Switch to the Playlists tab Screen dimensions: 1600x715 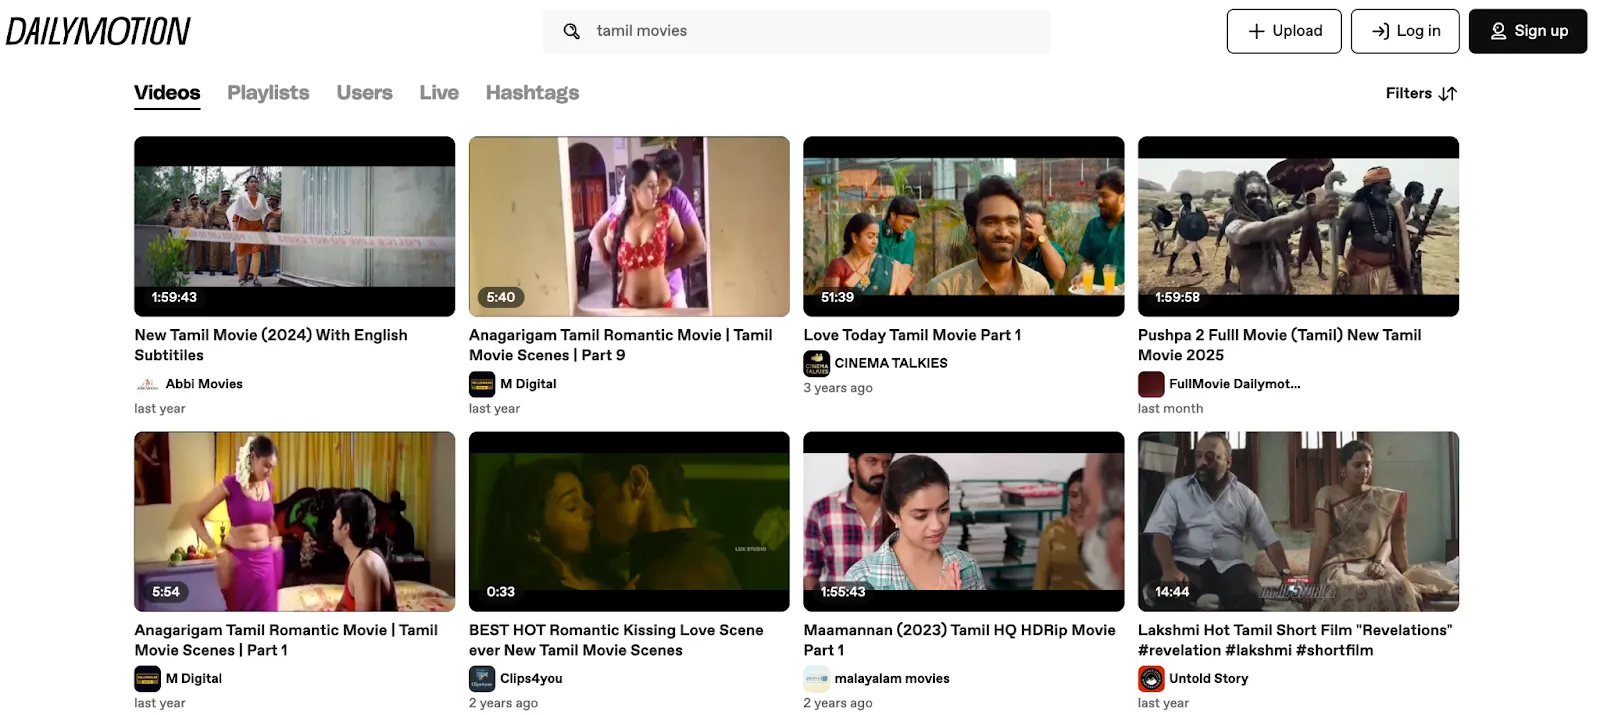coord(268,93)
